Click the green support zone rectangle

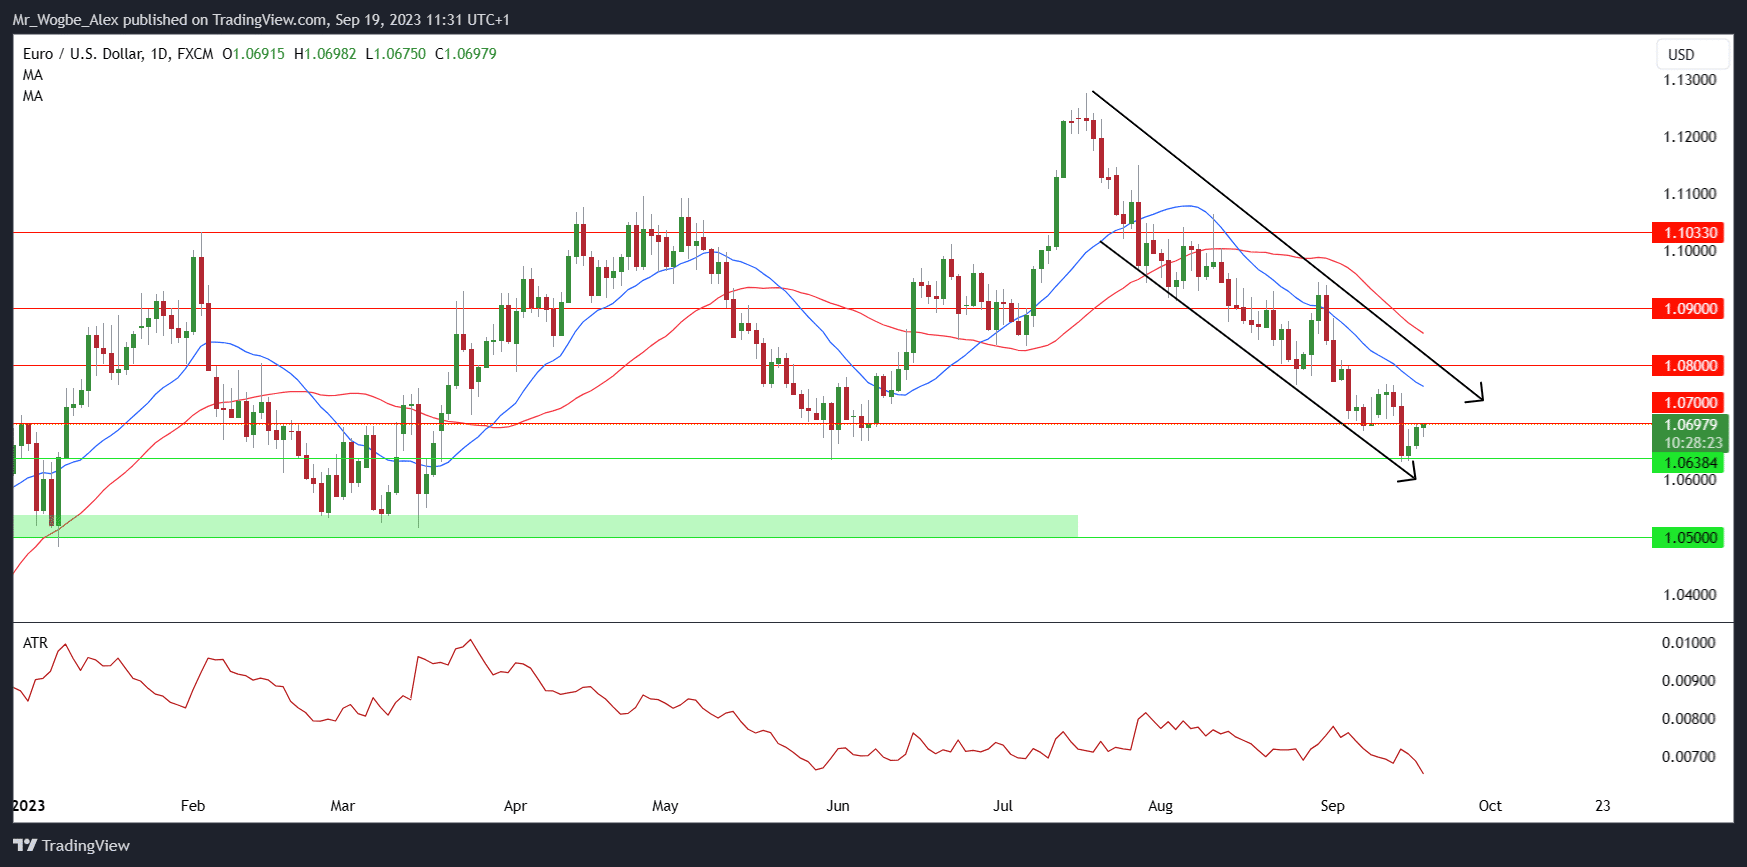tap(546, 526)
